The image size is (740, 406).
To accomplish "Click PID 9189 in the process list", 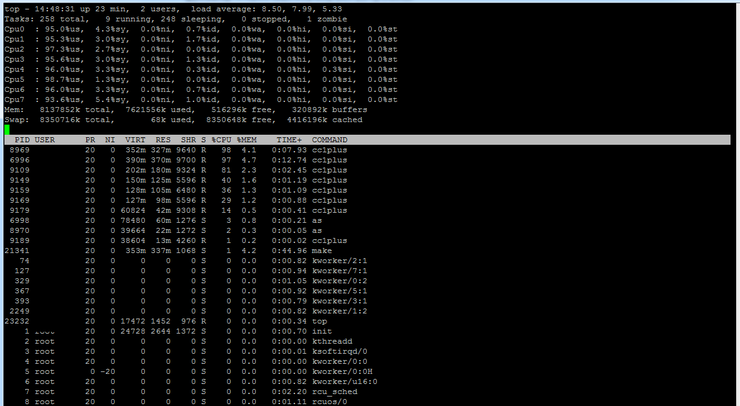I will (x=19, y=241).
